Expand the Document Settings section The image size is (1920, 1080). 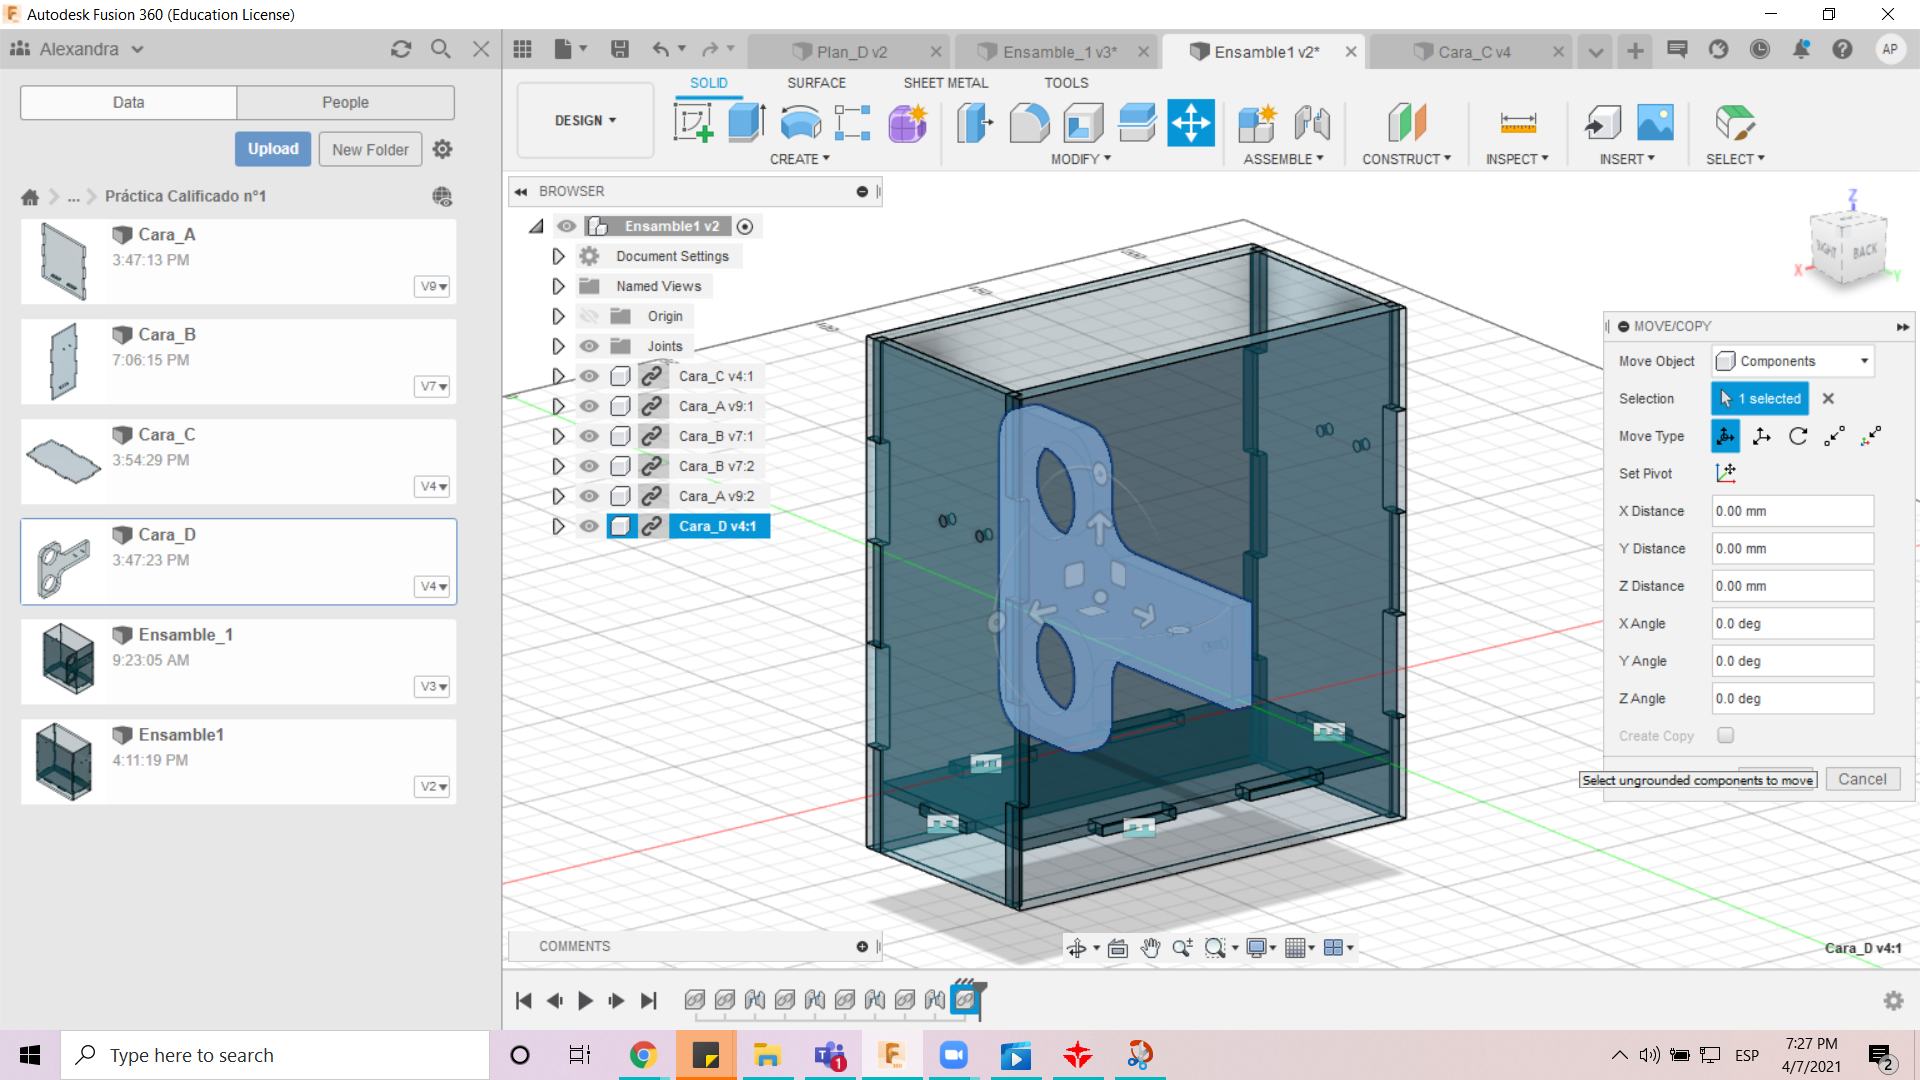[555, 255]
